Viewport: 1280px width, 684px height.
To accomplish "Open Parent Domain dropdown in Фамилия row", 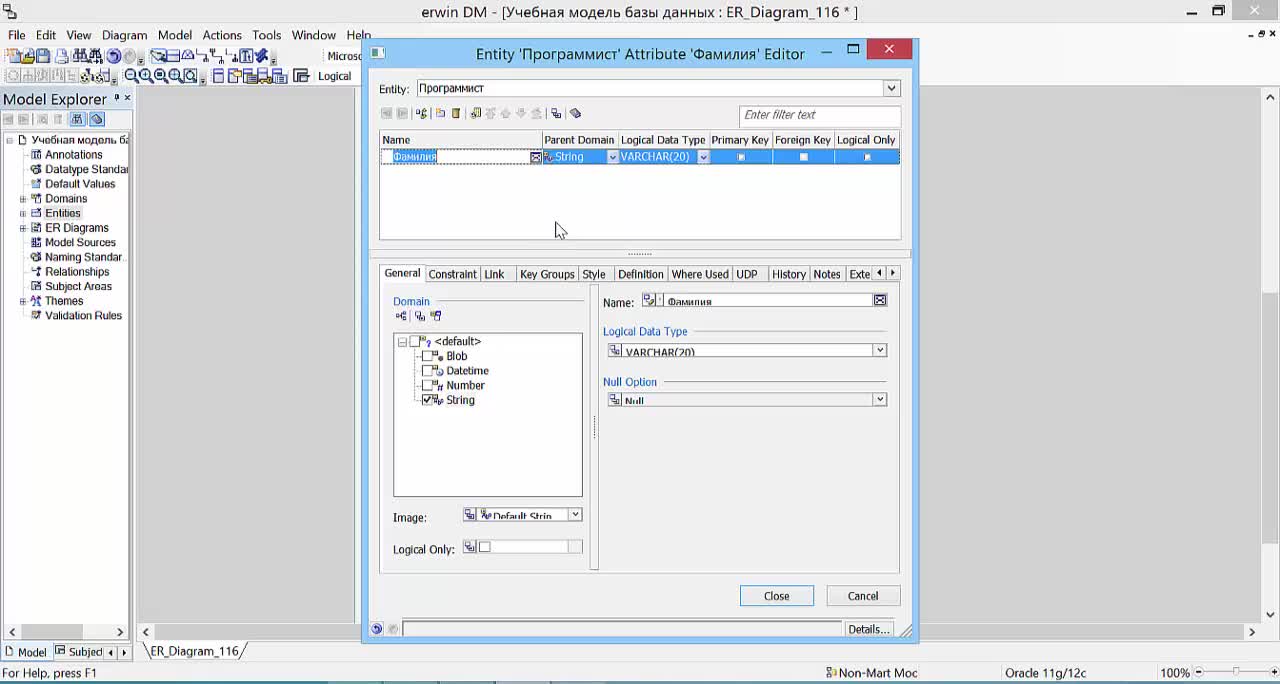I will point(612,157).
